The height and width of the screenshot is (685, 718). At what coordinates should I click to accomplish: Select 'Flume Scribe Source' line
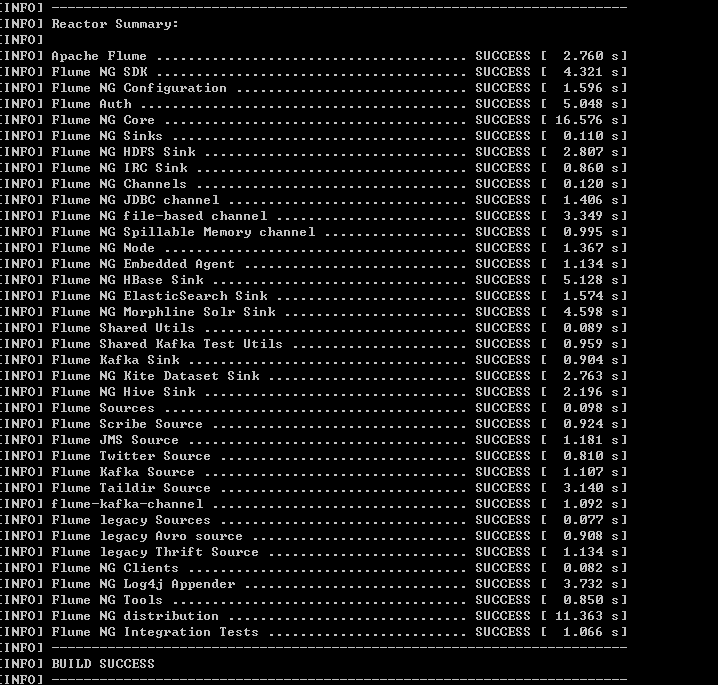314,424
